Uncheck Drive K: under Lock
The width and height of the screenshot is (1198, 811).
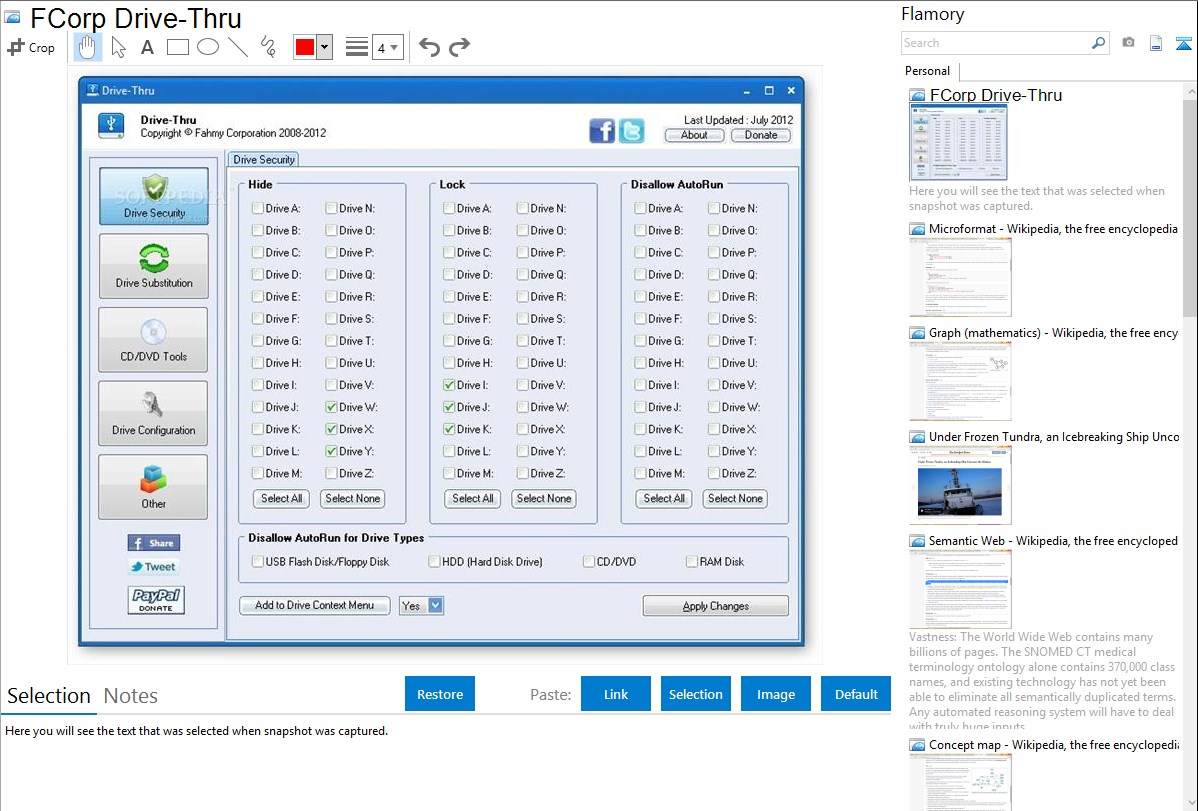click(x=448, y=429)
